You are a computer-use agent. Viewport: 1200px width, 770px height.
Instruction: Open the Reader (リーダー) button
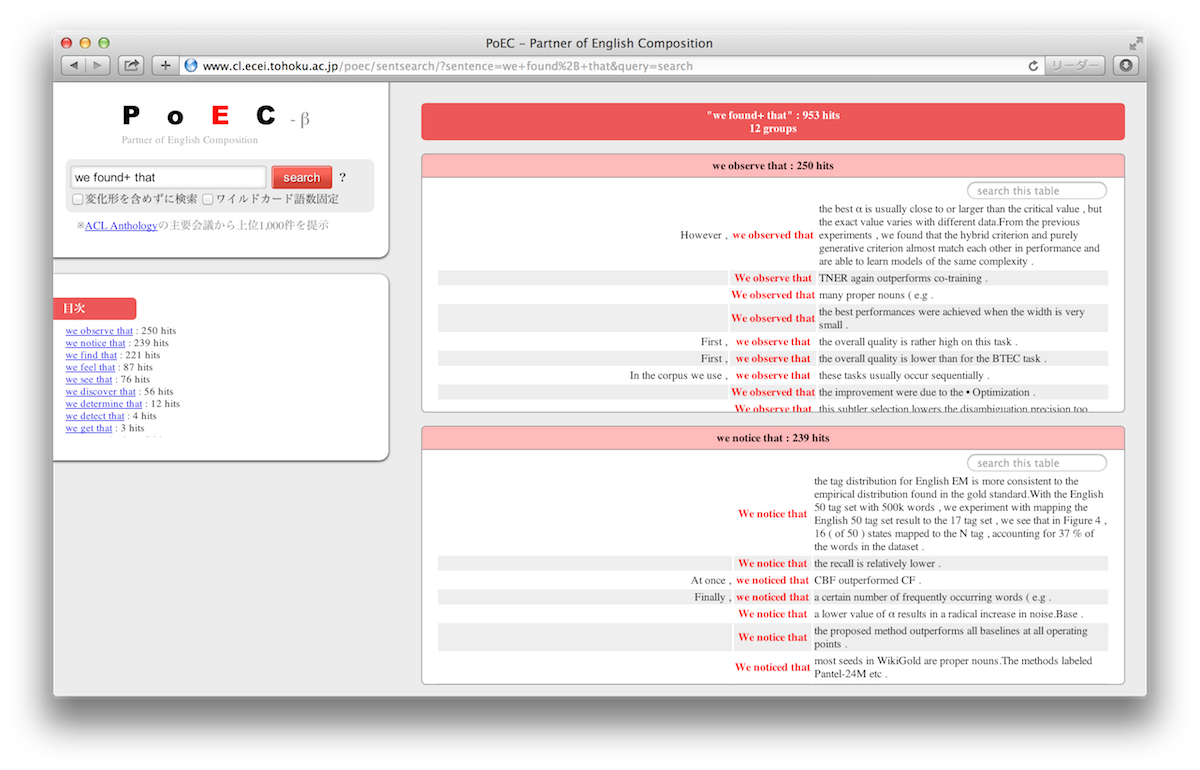coord(1075,66)
